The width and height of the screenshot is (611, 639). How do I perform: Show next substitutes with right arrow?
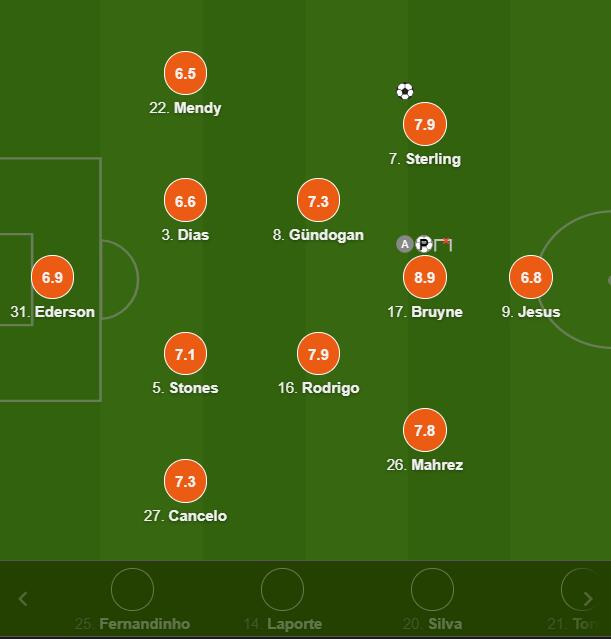(587, 599)
